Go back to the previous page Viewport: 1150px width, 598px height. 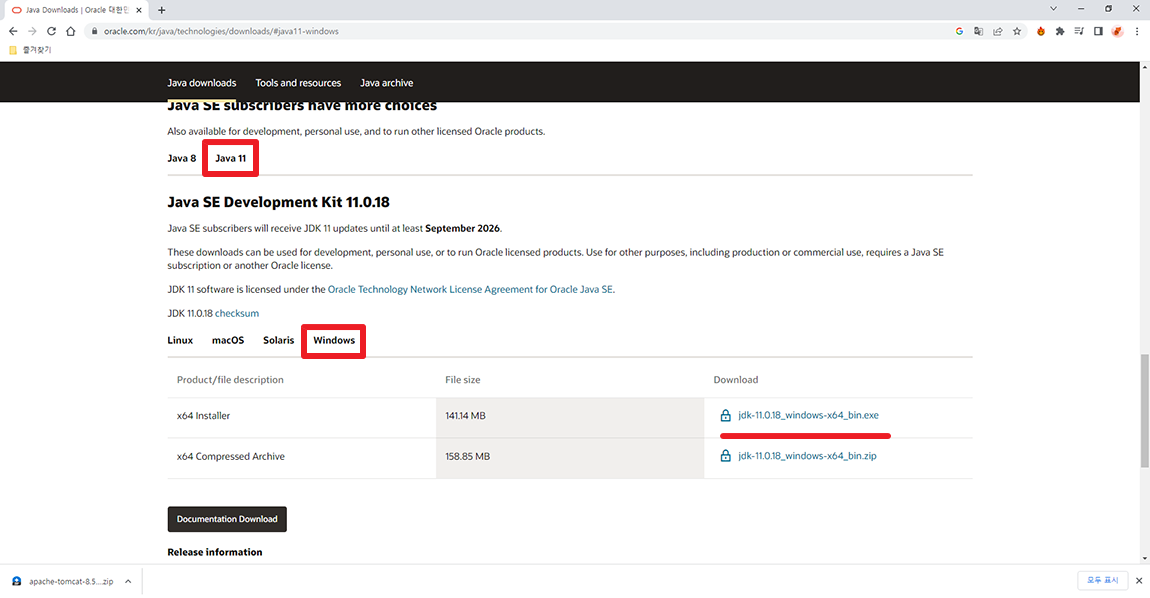(13, 32)
